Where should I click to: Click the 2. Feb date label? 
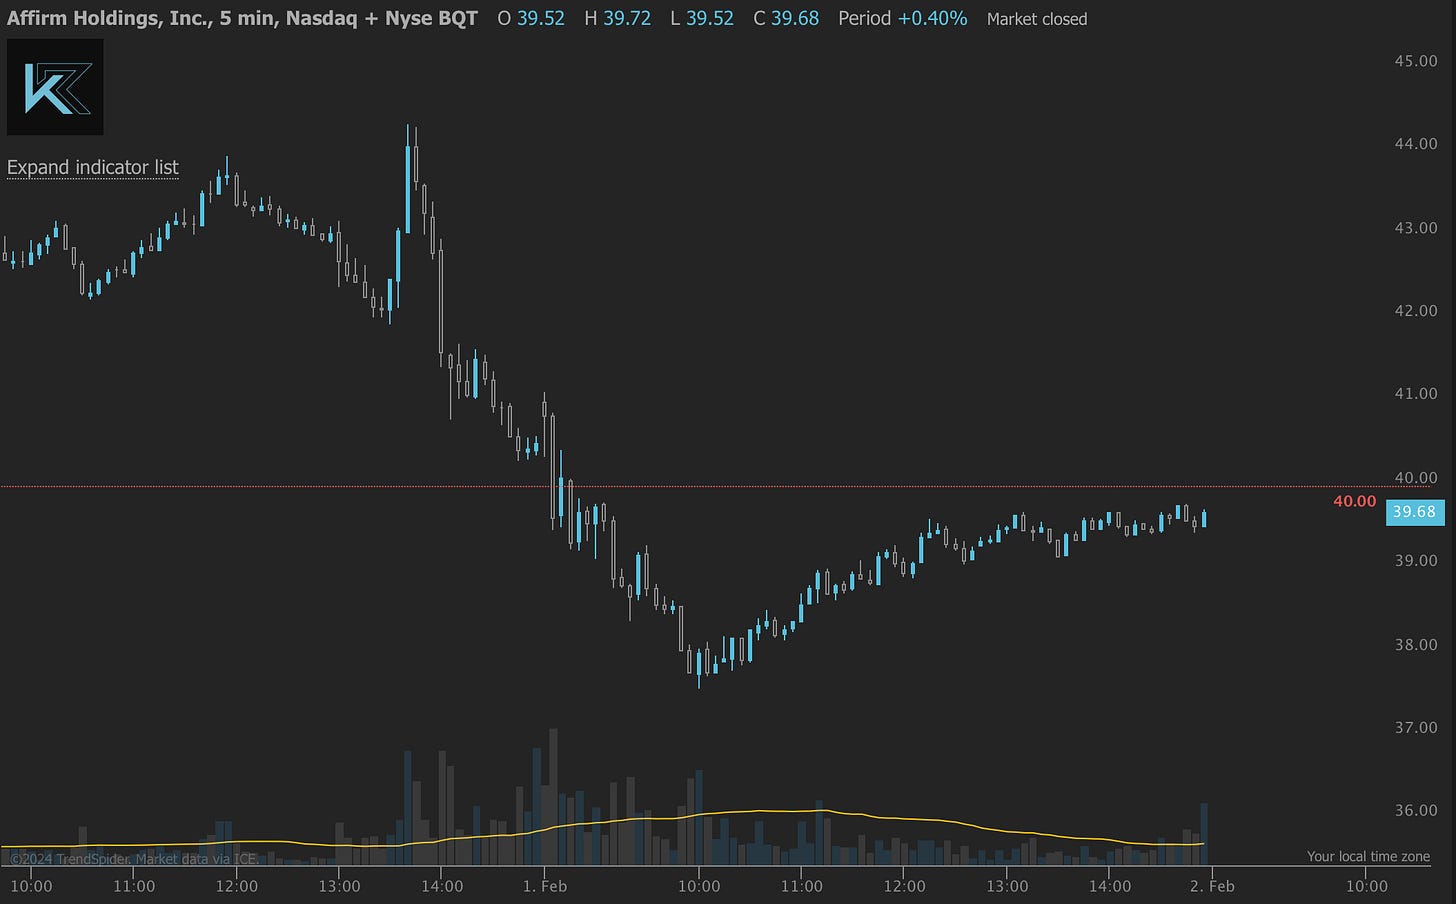coord(1212,886)
